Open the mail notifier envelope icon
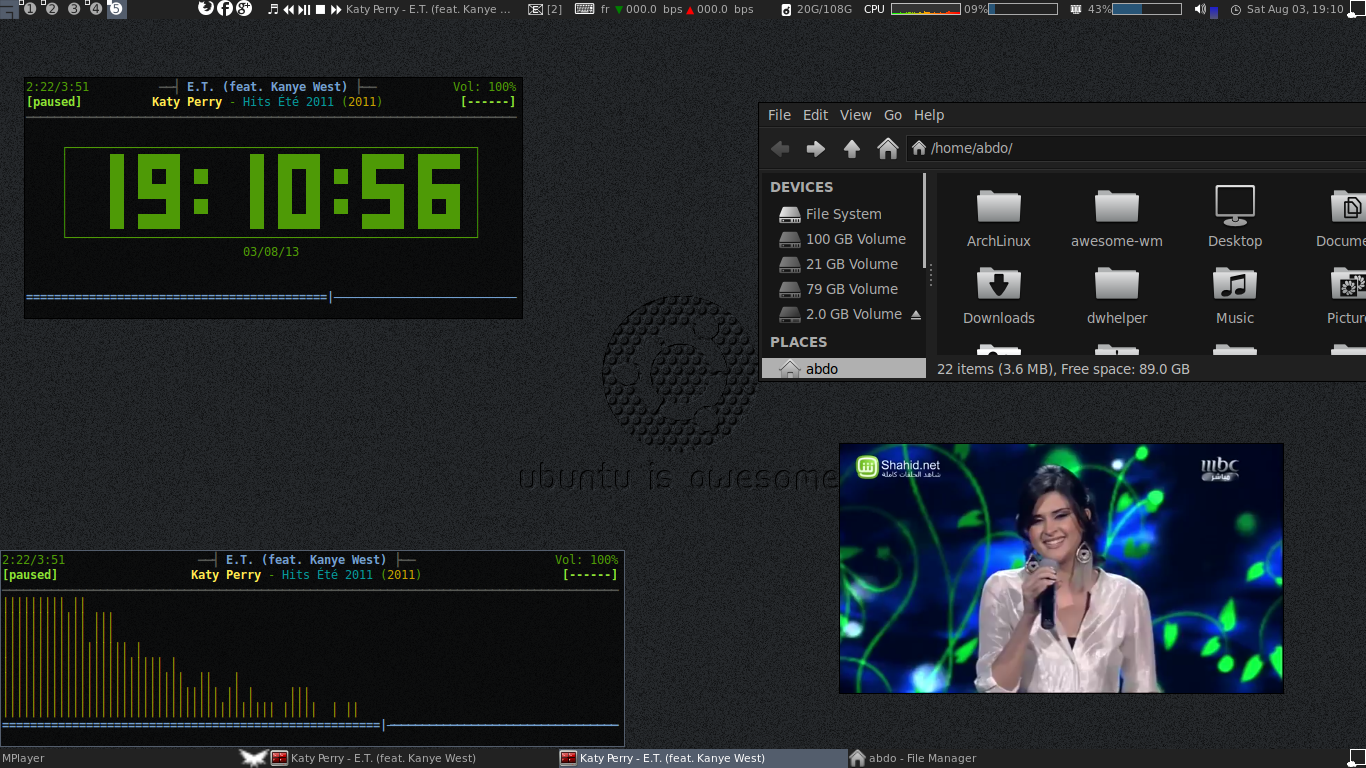The height and width of the screenshot is (768, 1366). pyautogui.click(x=535, y=9)
